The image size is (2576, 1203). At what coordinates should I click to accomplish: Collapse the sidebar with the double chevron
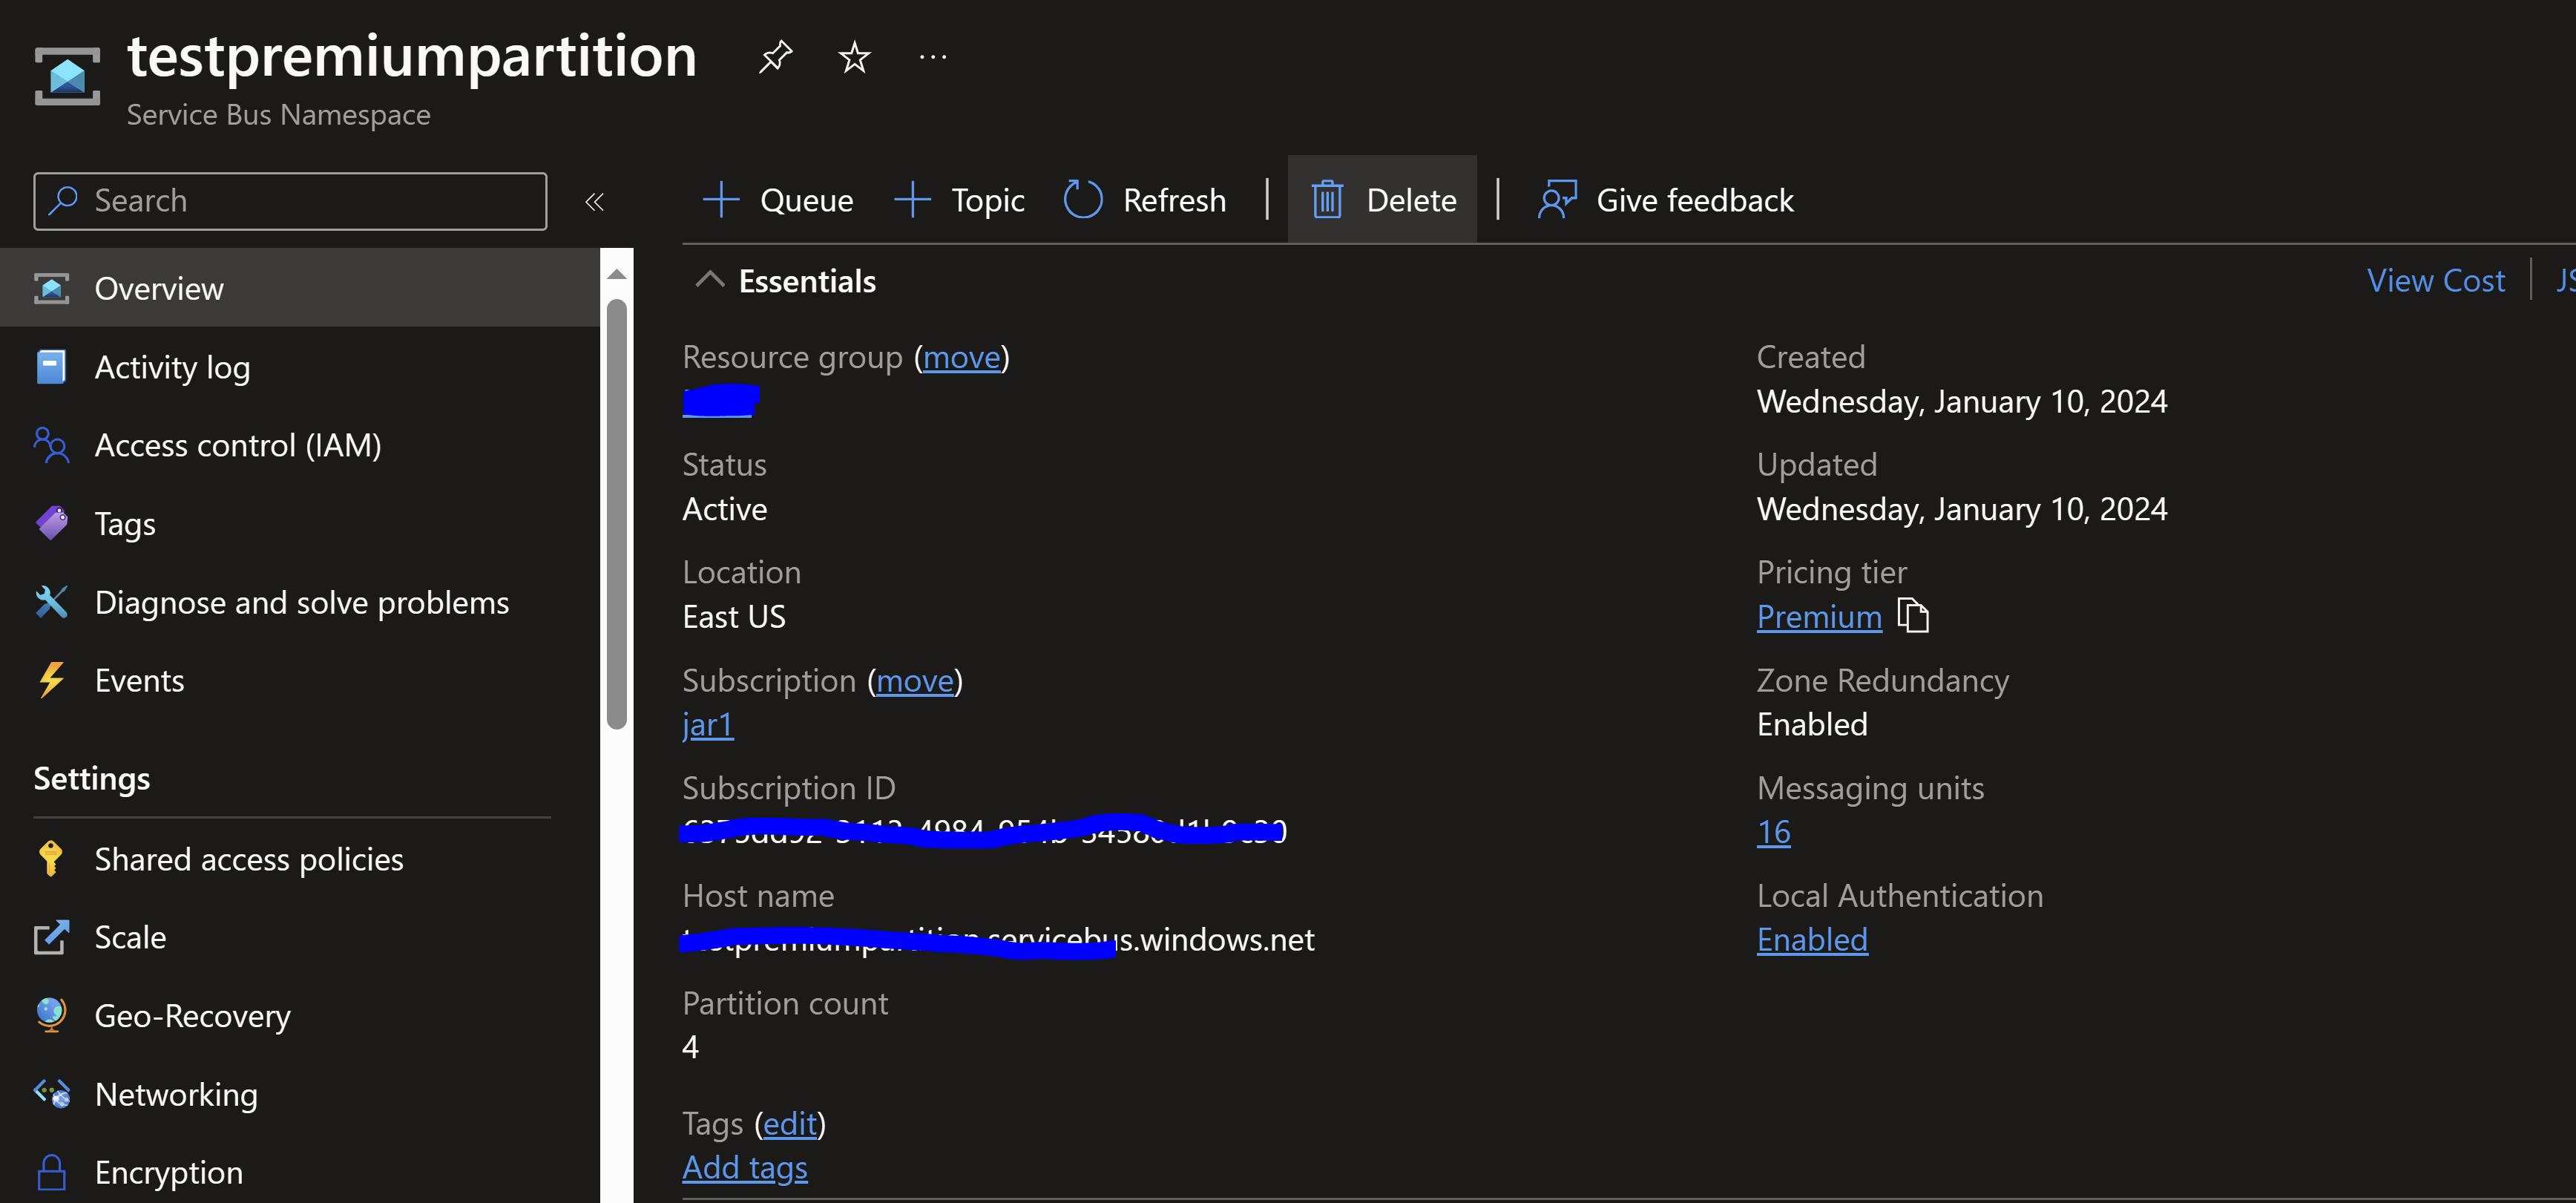point(595,202)
